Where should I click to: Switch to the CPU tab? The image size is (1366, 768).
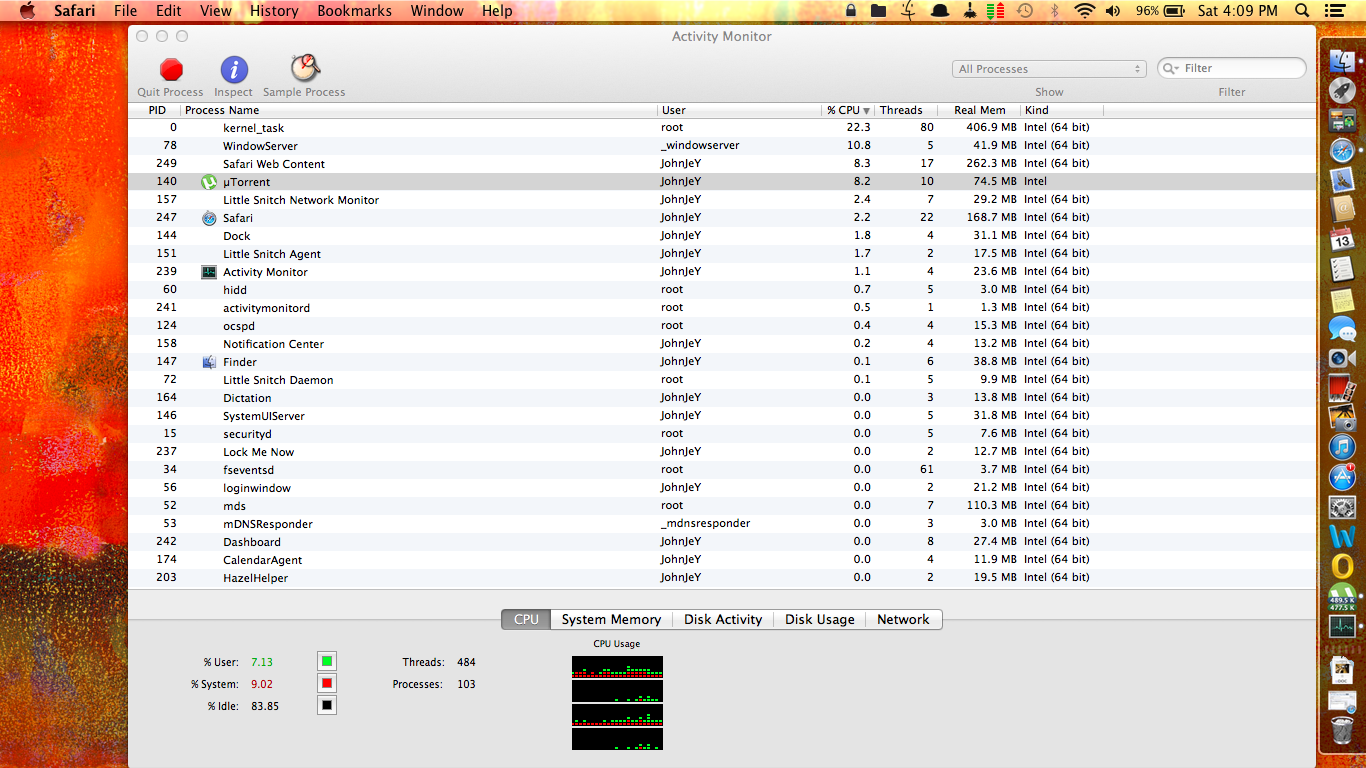coord(526,619)
